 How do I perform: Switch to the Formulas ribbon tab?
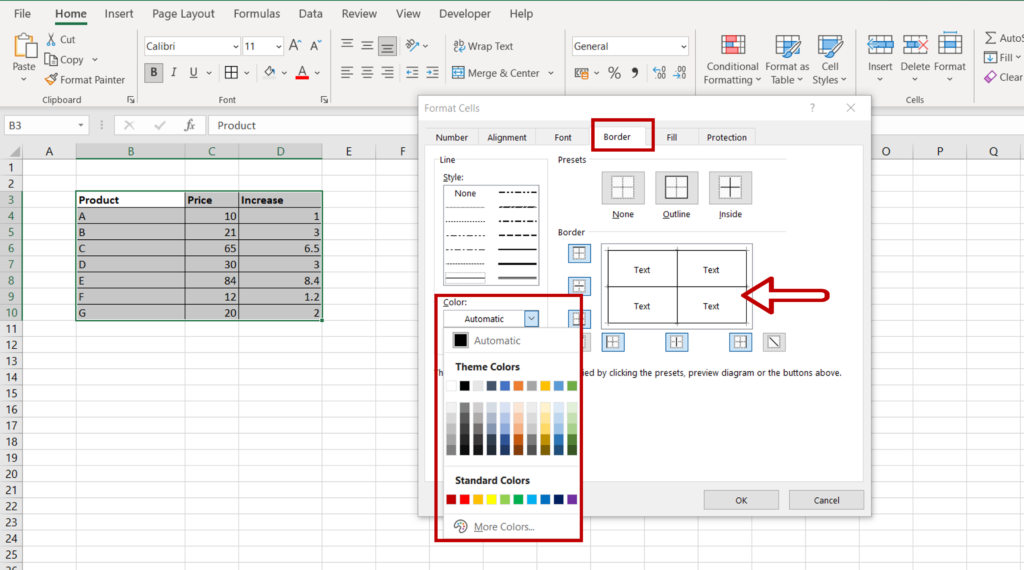[257, 14]
